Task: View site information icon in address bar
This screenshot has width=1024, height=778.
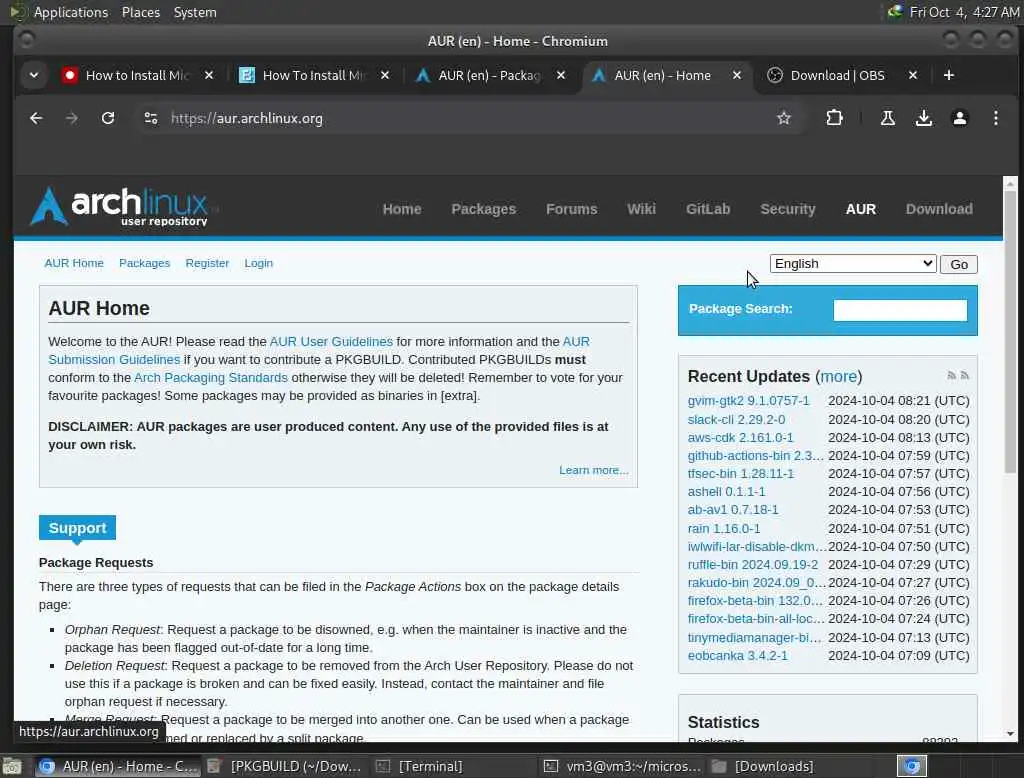Action: (151, 118)
